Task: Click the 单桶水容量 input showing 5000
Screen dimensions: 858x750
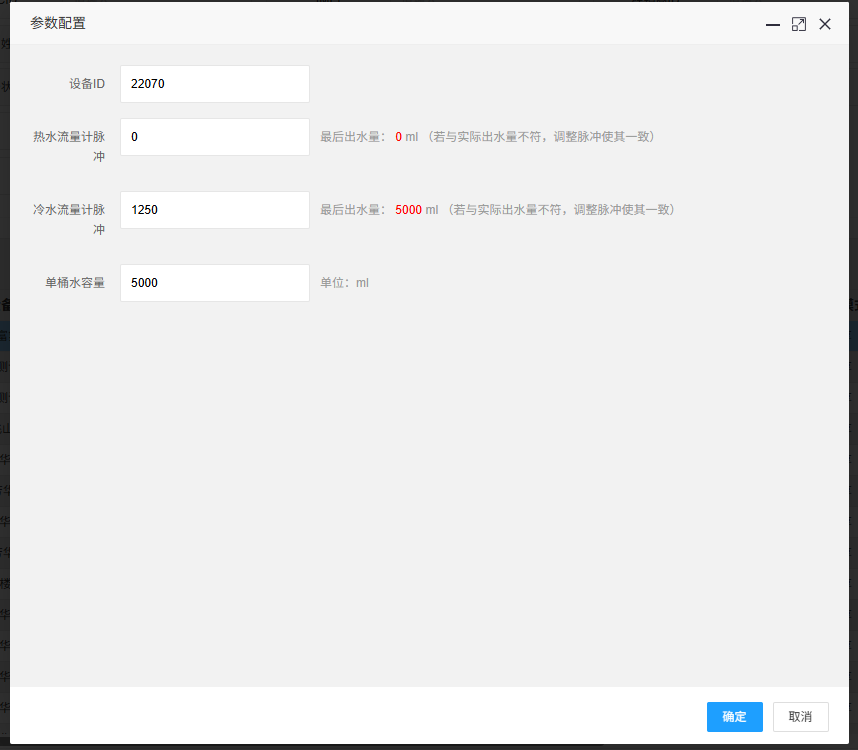Action: [215, 283]
